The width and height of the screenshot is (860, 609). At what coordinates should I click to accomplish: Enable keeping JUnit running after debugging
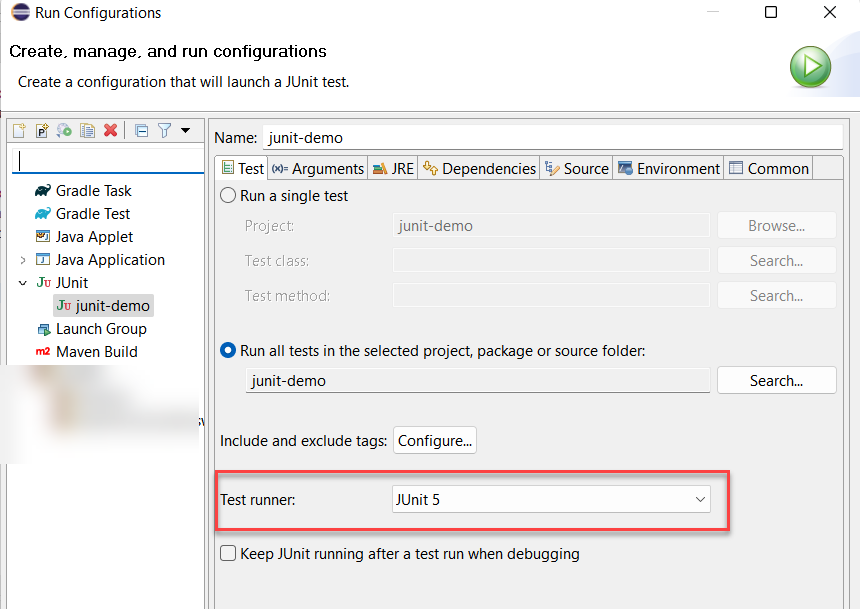coord(228,553)
